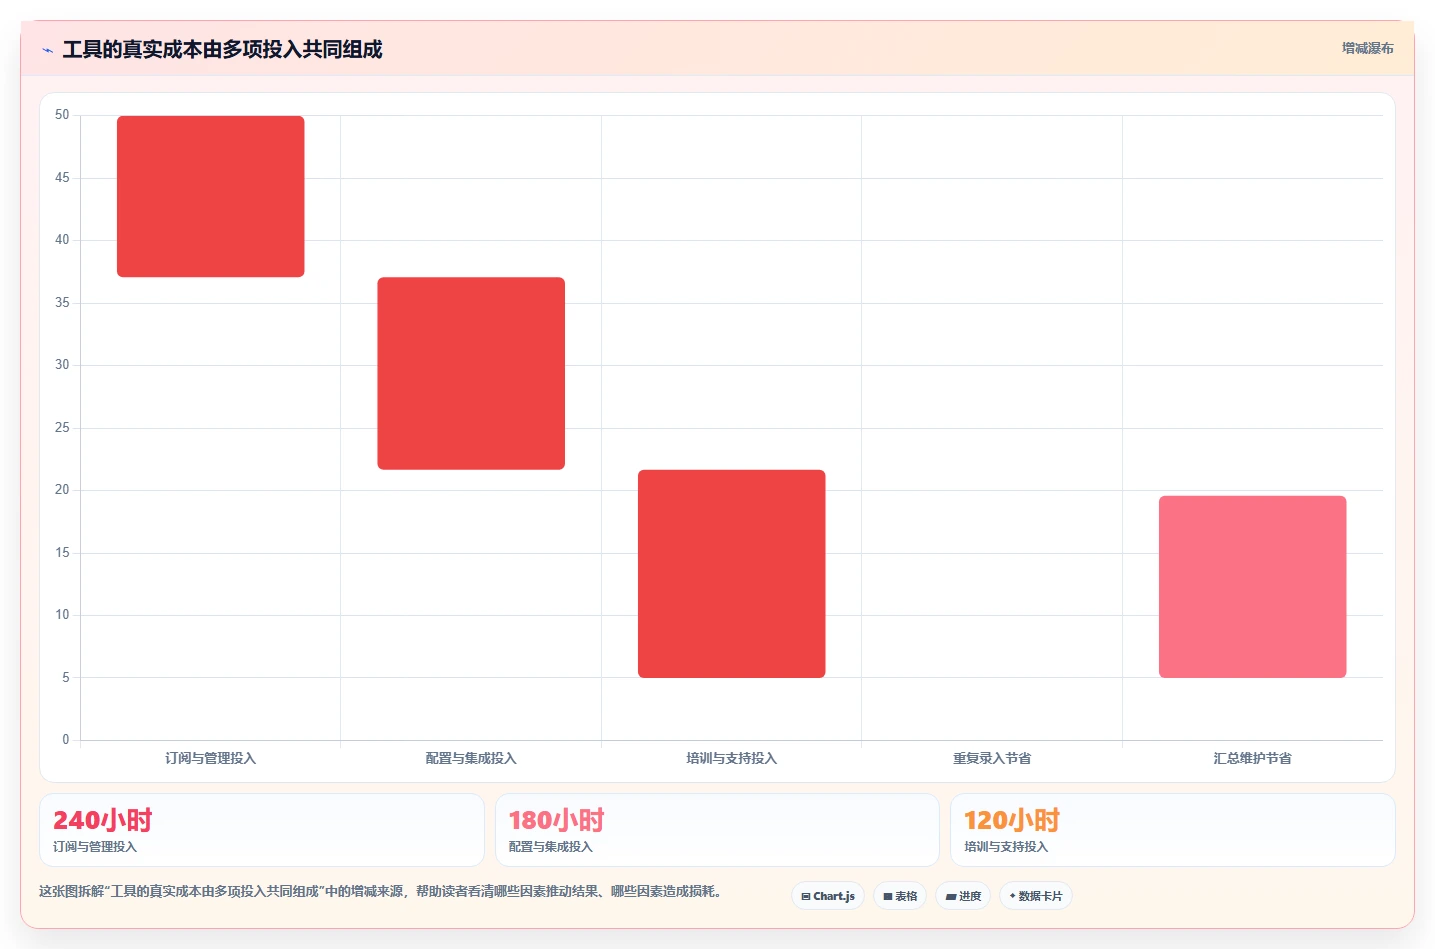Screen dimensions: 1435x949
Task: Click the 培训与支持投入 red bar
Action: tap(732, 574)
